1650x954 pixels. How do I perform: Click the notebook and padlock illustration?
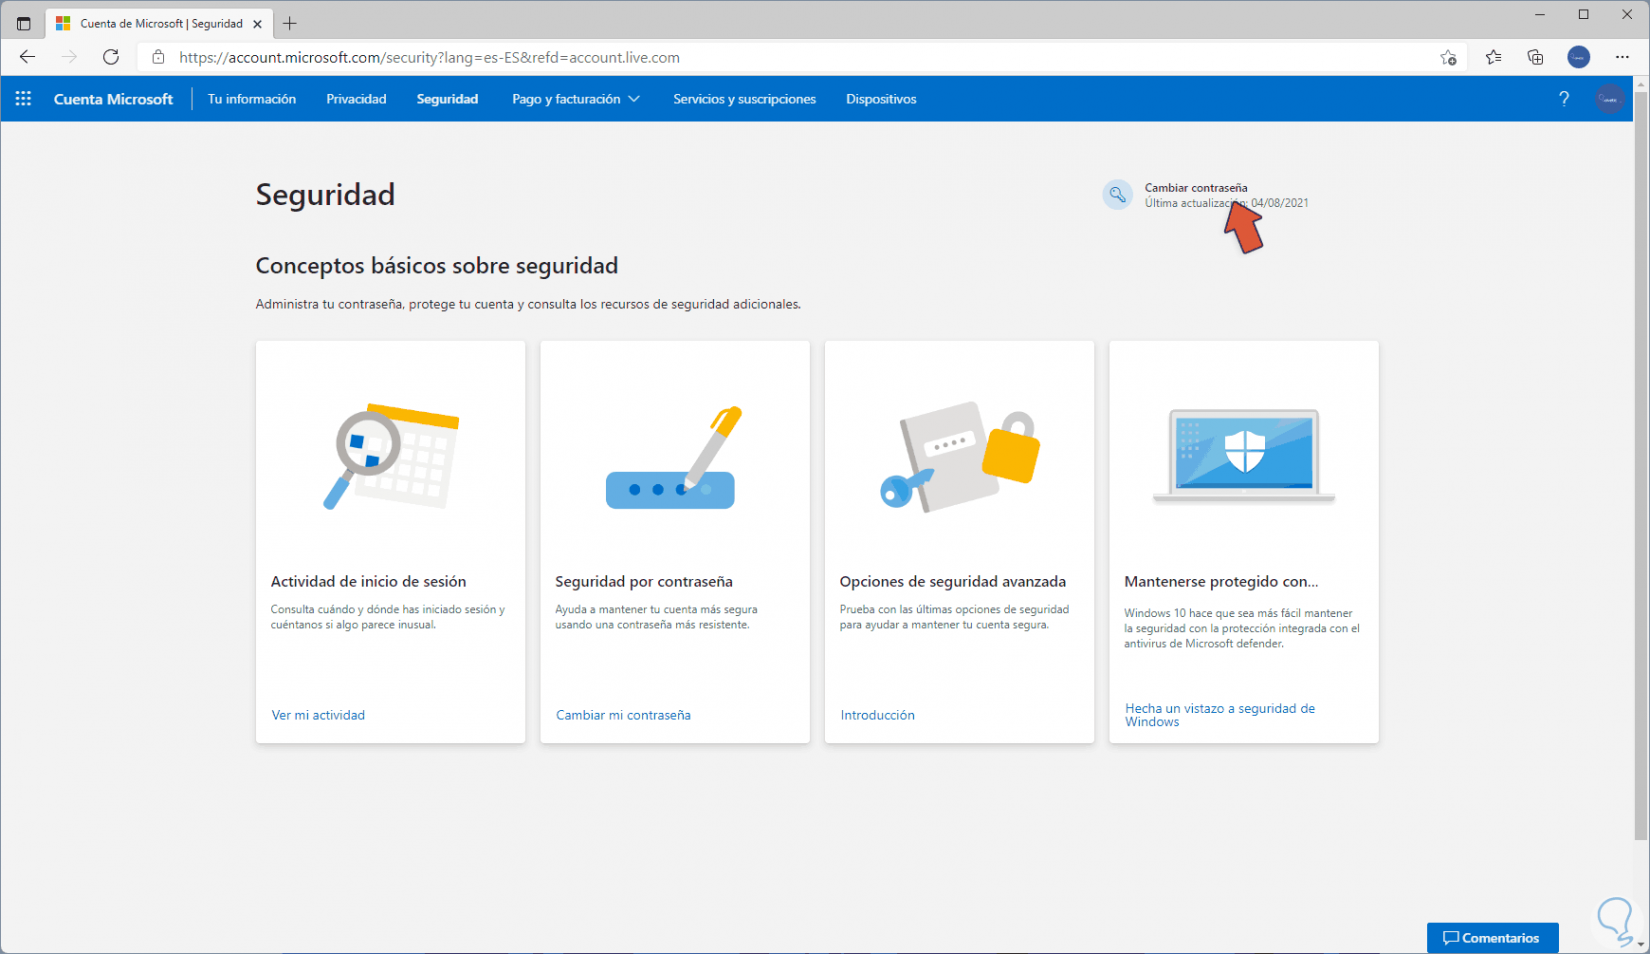coord(959,456)
